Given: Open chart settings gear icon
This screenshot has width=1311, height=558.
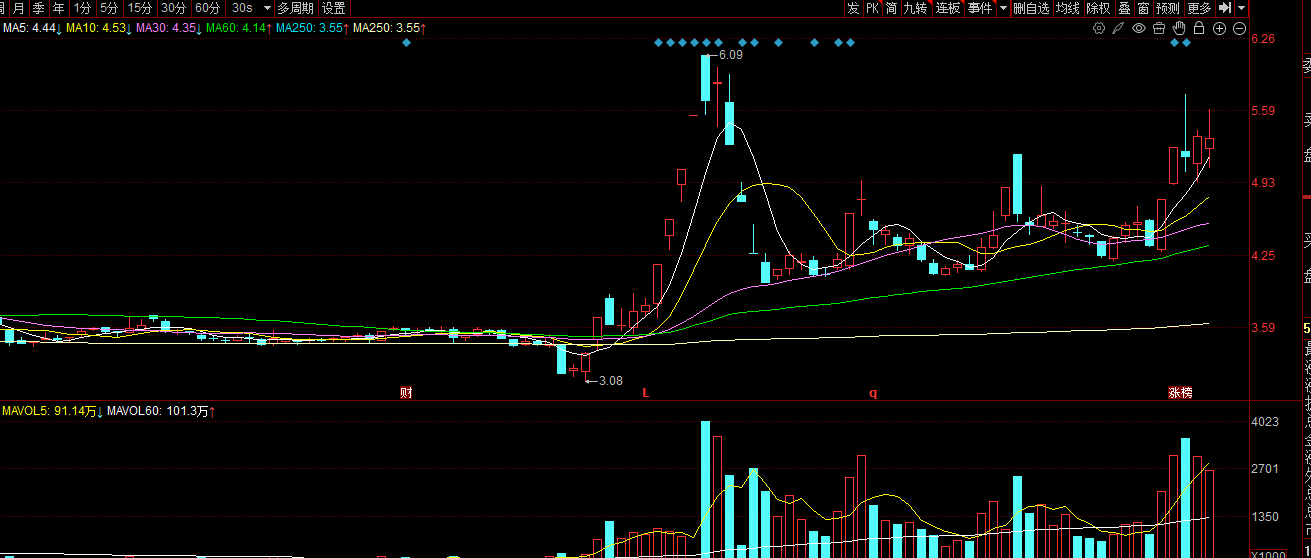Looking at the screenshot, I should click(1099, 28).
